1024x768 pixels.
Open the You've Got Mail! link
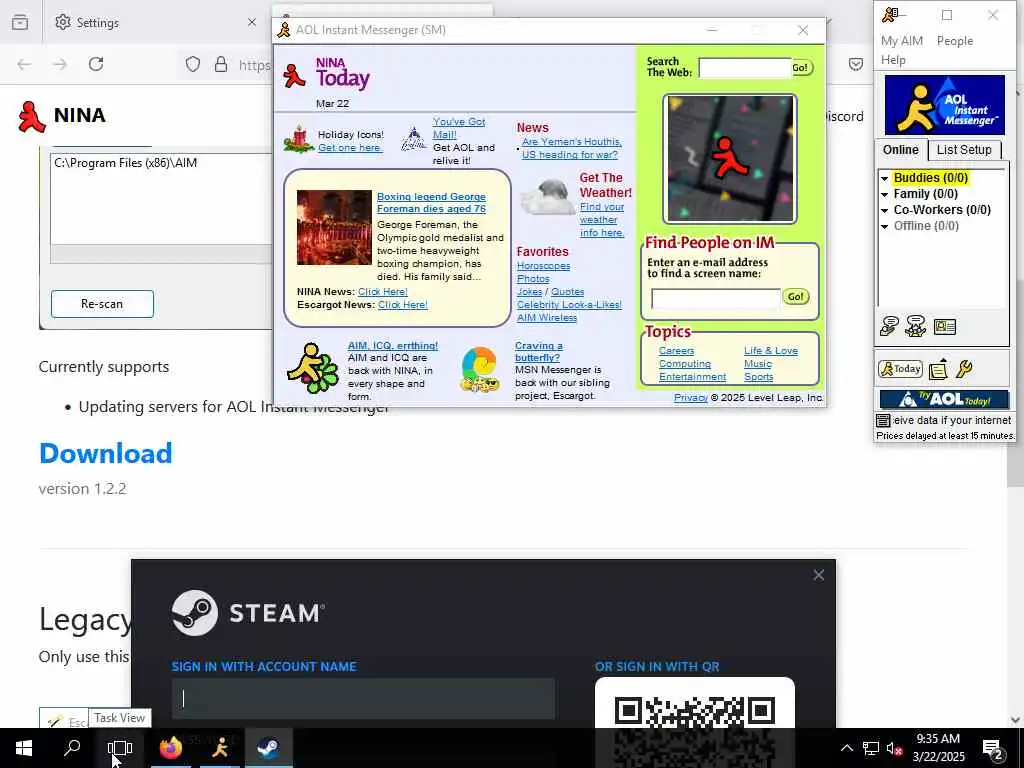click(x=458, y=128)
